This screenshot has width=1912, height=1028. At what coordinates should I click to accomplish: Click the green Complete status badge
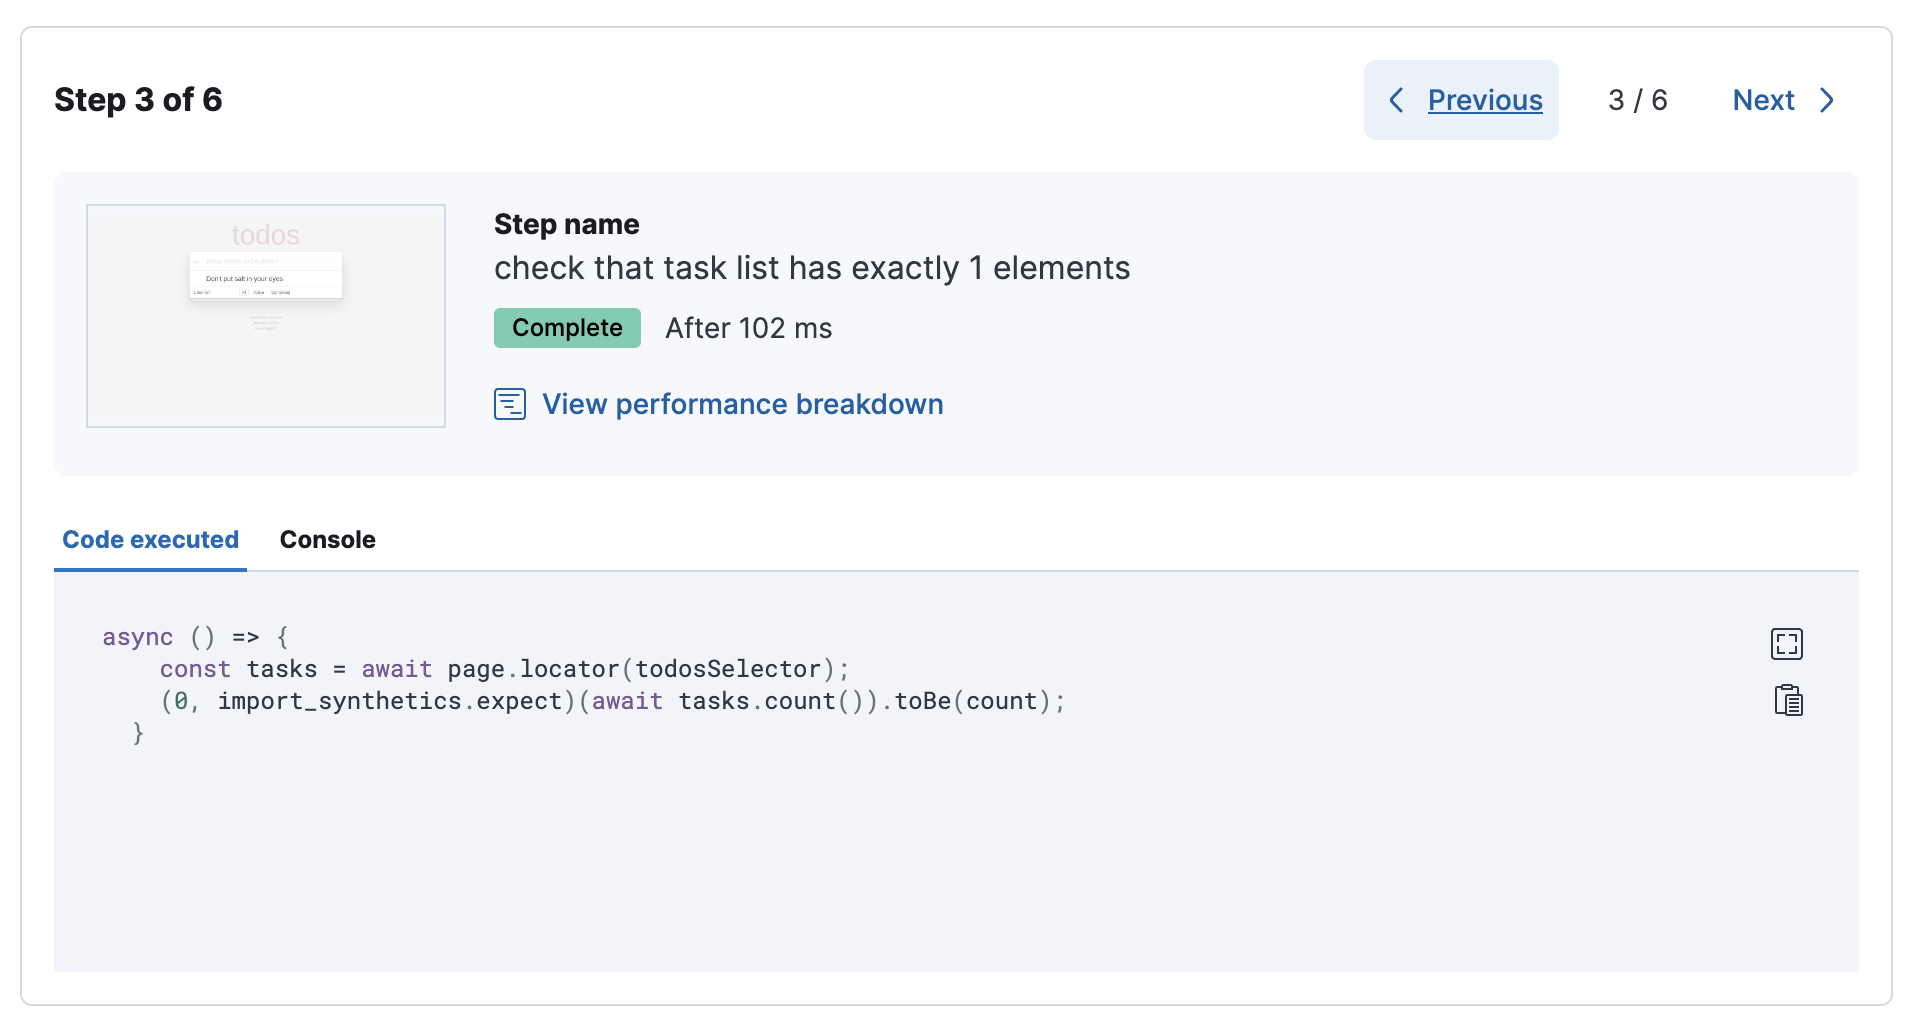point(566,327)
